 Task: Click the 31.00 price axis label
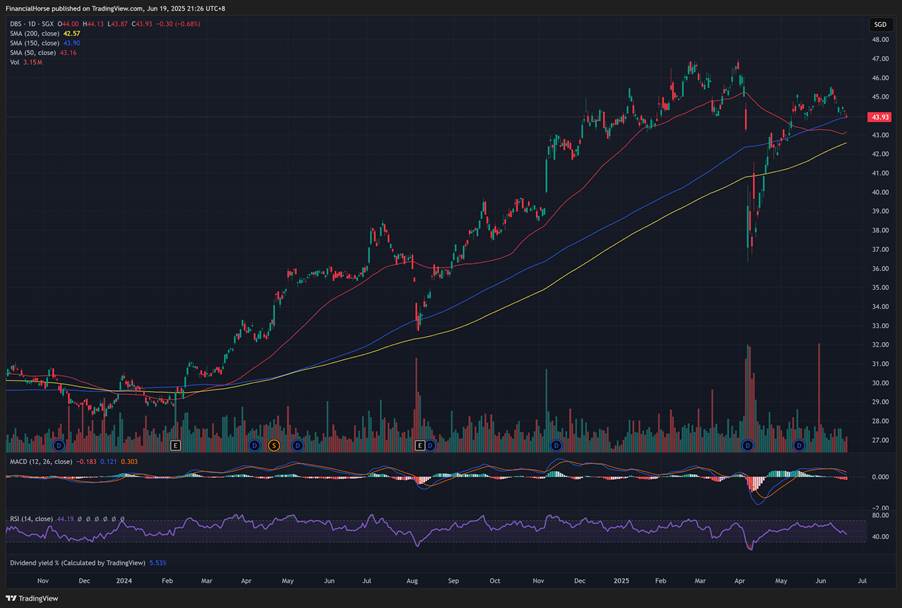tap(880, 364)
